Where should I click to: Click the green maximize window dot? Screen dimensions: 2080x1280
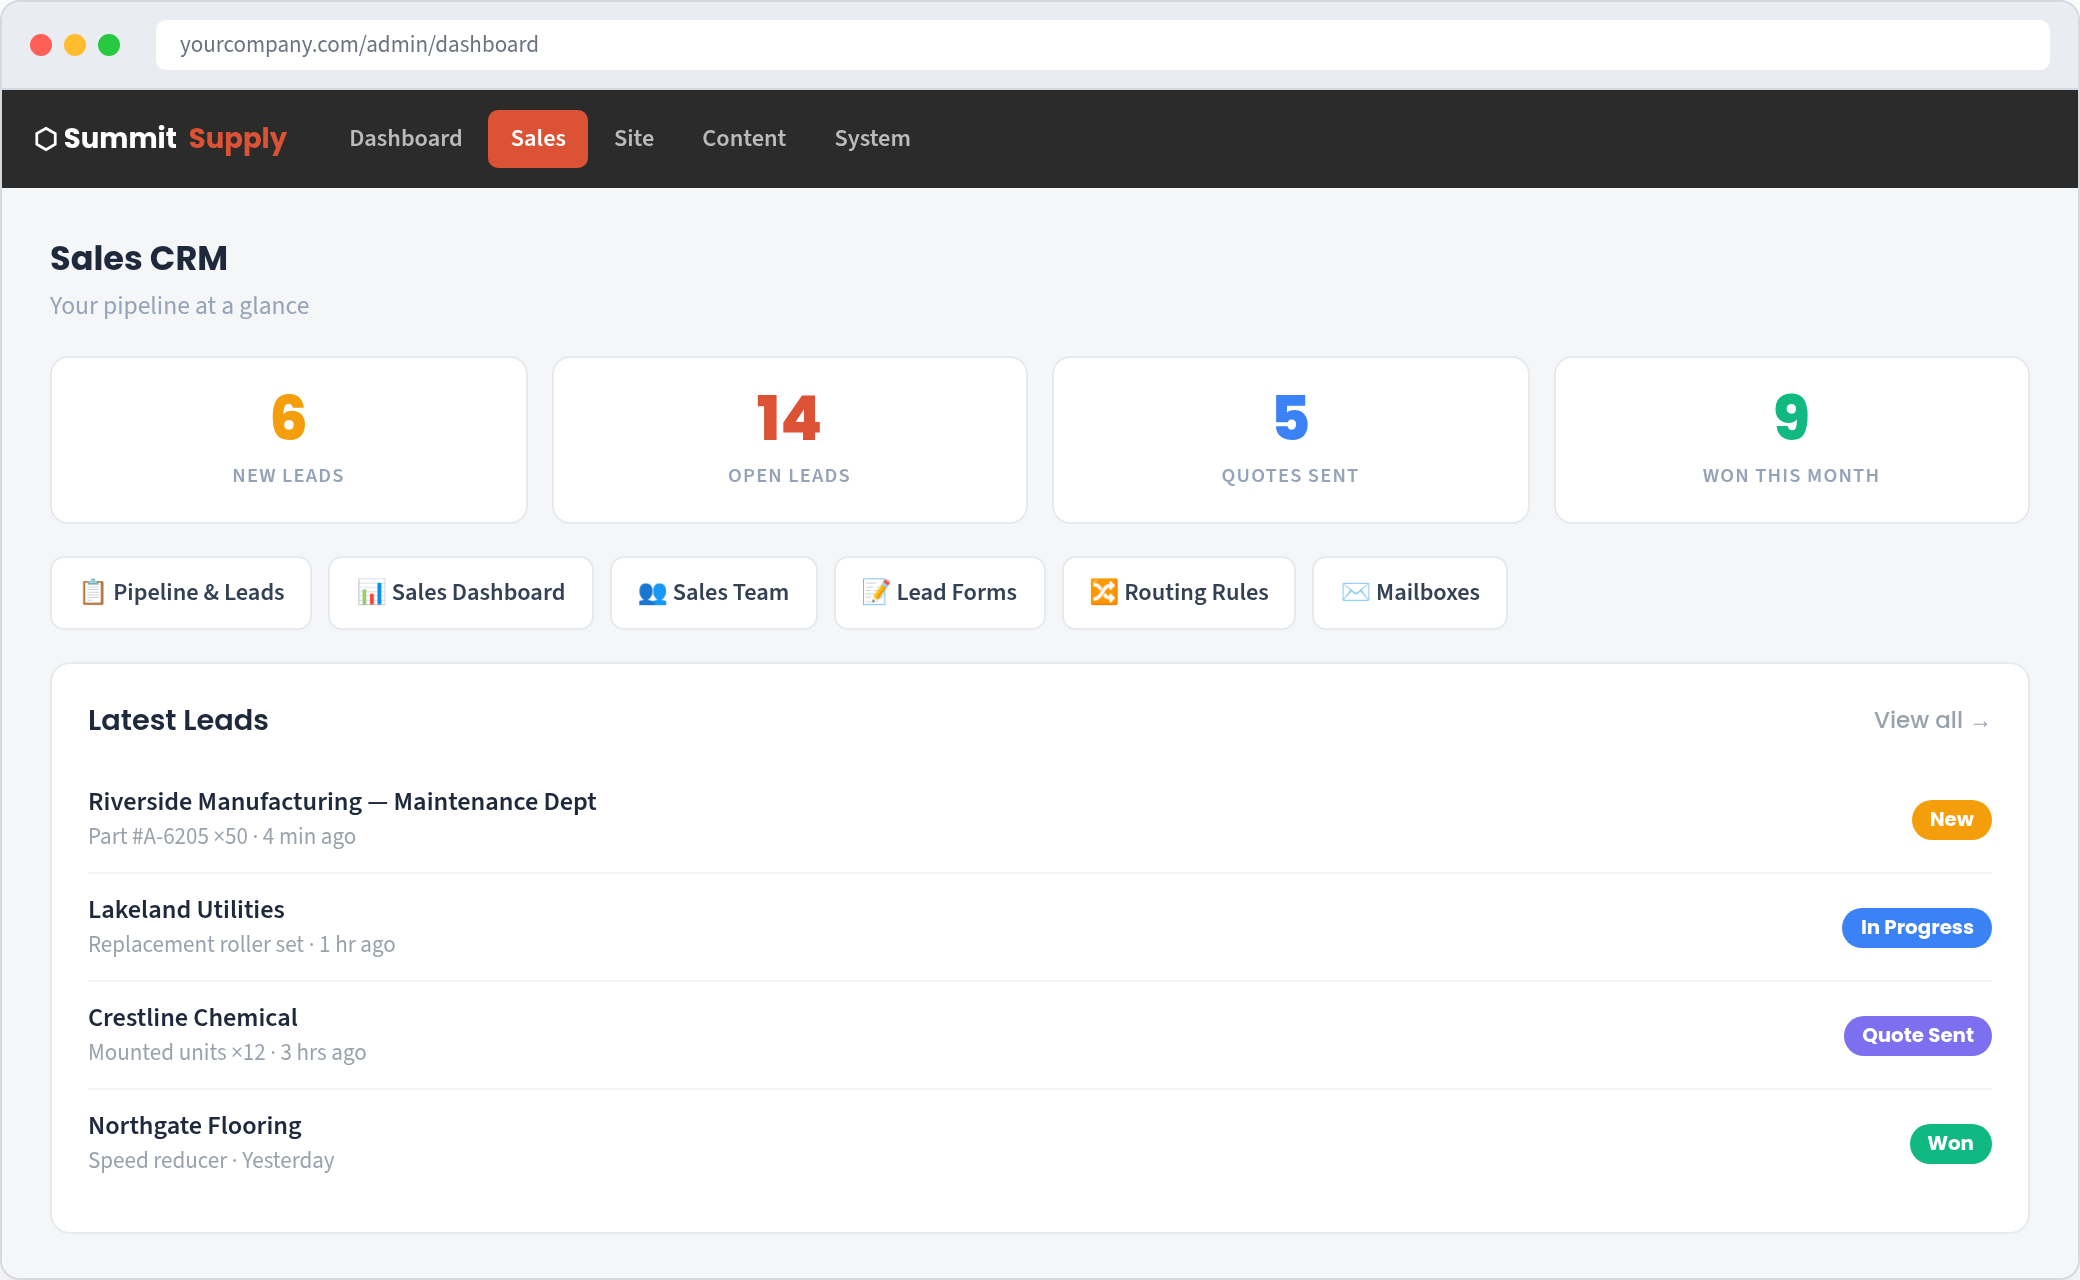(109, 45)
